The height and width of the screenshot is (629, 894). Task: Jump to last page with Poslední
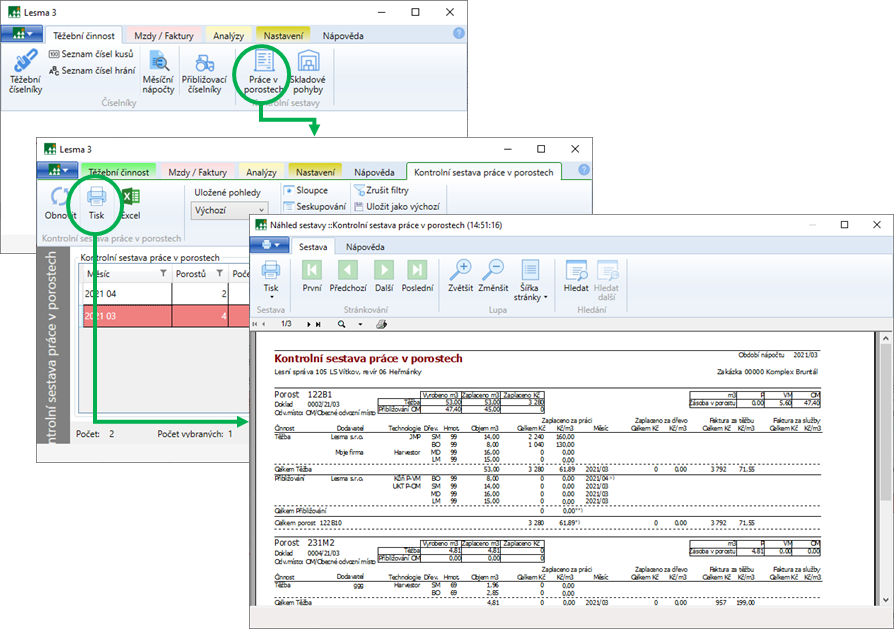pos(417,276)
